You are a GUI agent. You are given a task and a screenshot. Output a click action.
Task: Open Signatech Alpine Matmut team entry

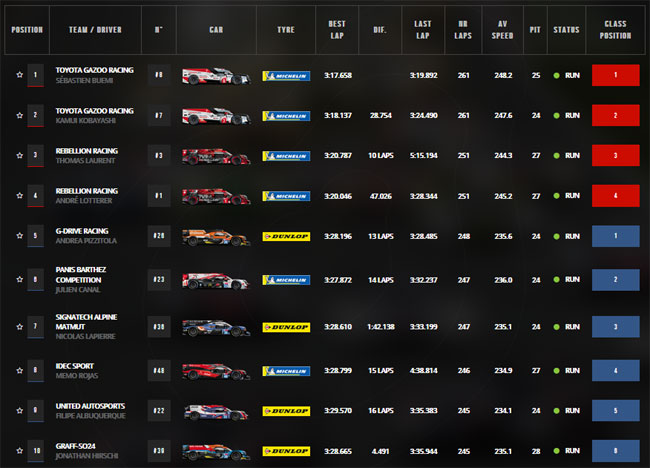(x=86, y=327)
